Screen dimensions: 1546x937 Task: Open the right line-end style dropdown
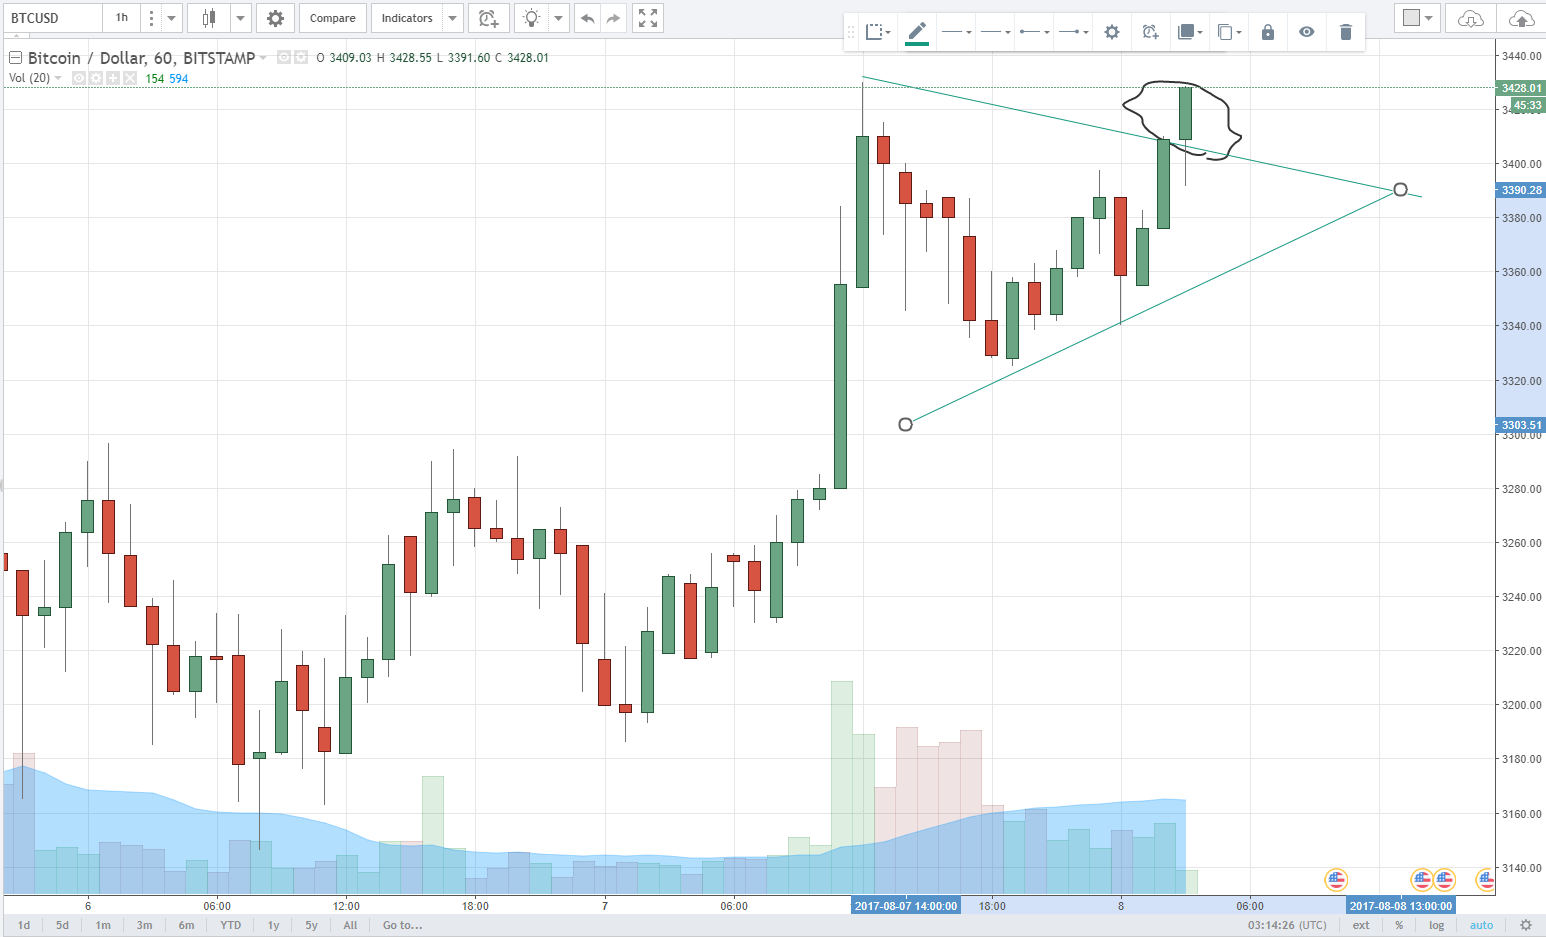[1073, 32]
